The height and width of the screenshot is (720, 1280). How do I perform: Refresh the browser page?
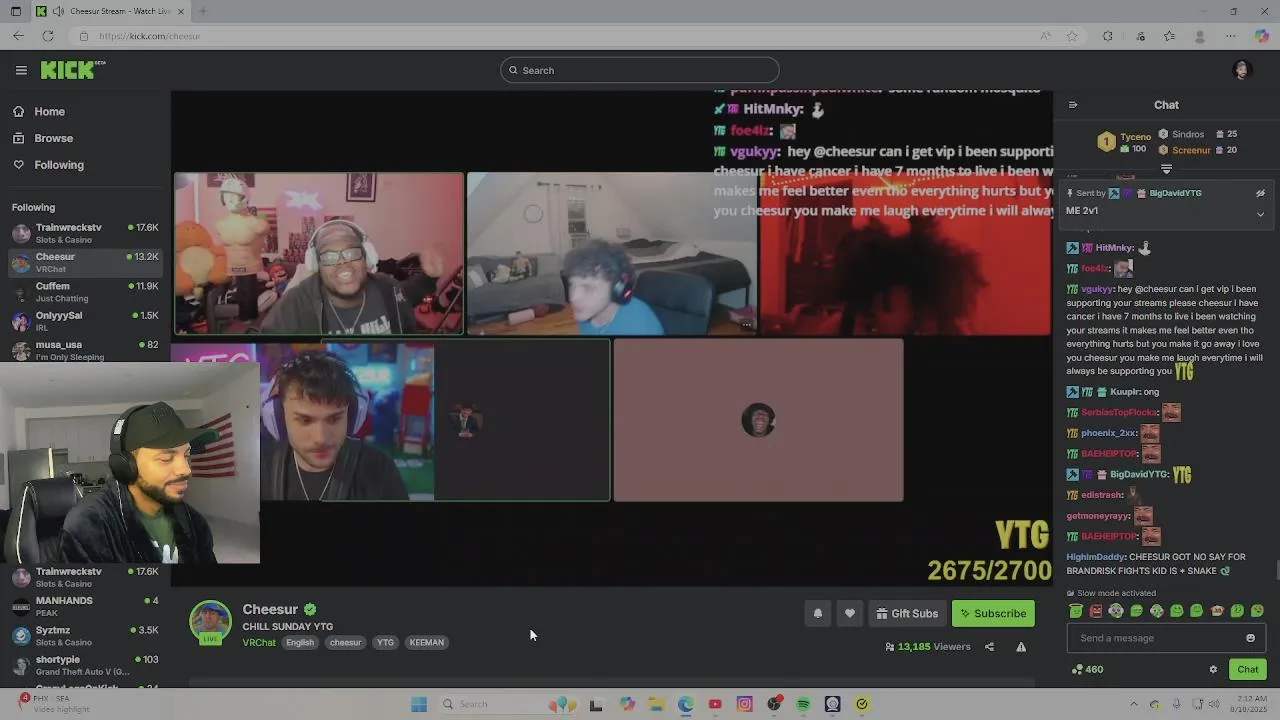click(47, 36)
